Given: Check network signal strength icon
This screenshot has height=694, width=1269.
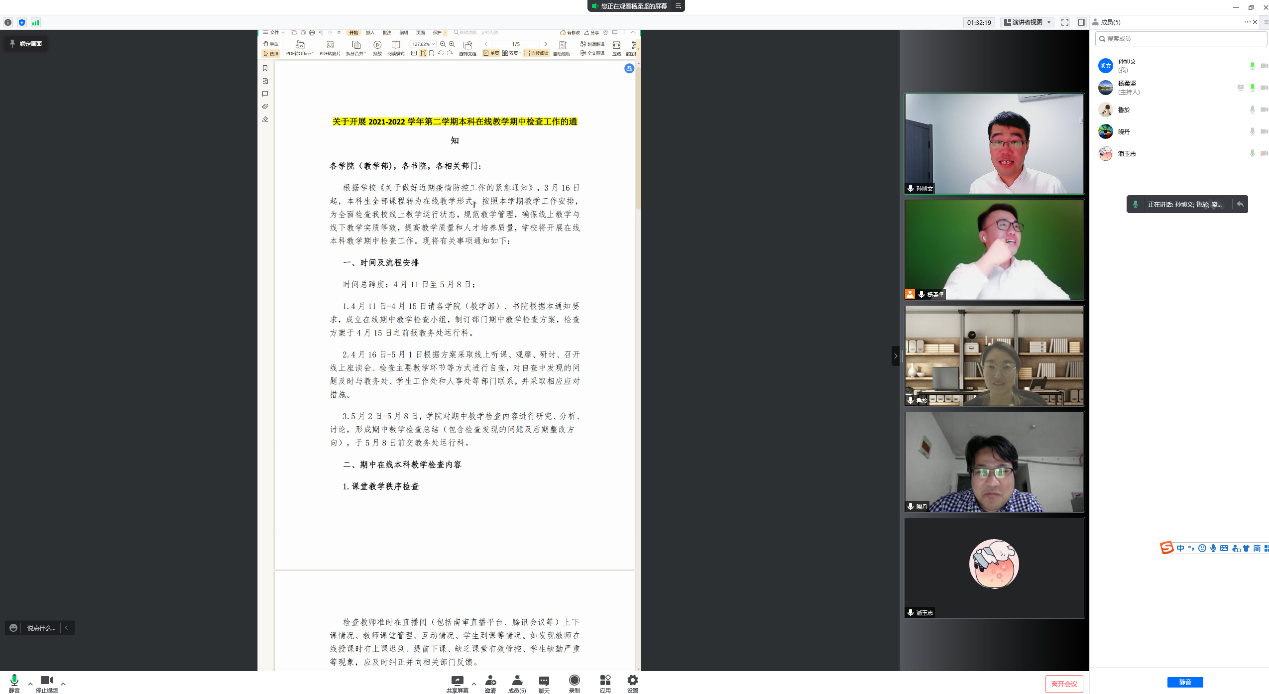Looking at the screenshot, I should click(36, 22).
